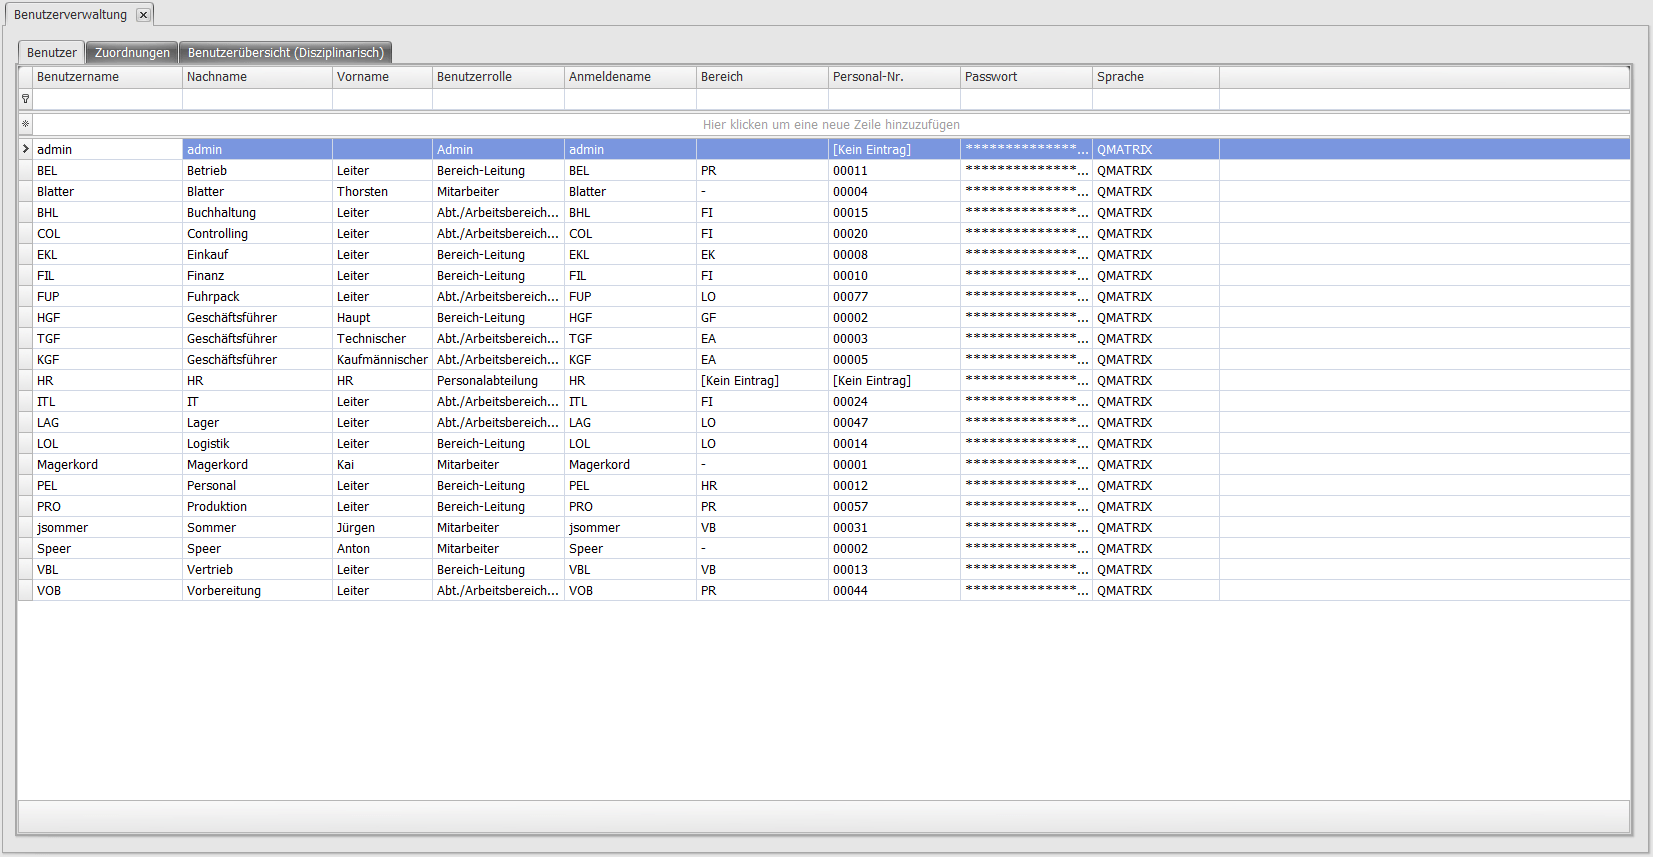Click 'Hier klicken' row to add new entry
Image resolution: width=1653 pixels, height=857 pixels.
(x=830, y=125)
